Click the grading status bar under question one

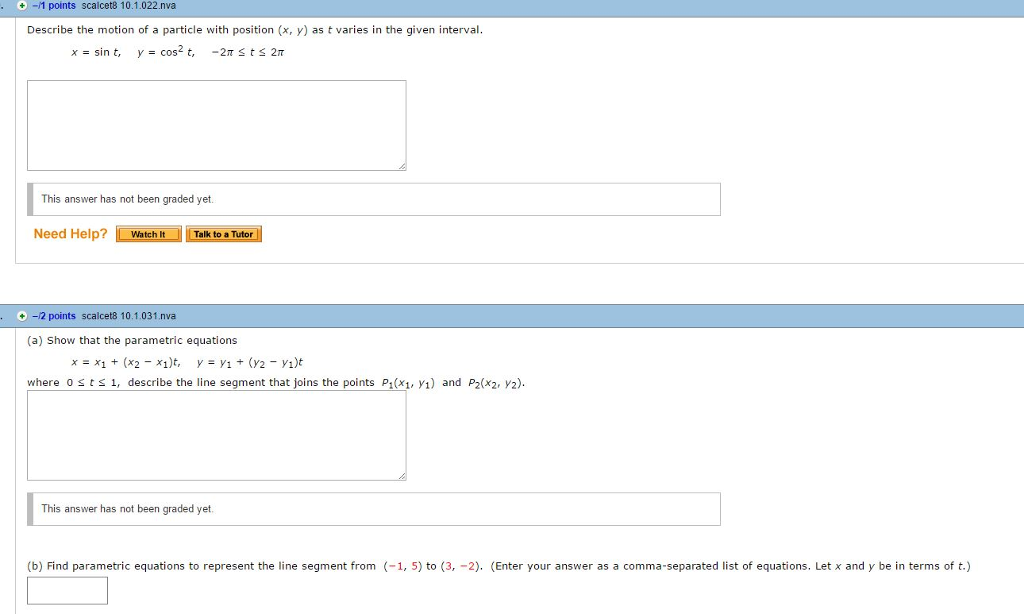tap(375, 199)
